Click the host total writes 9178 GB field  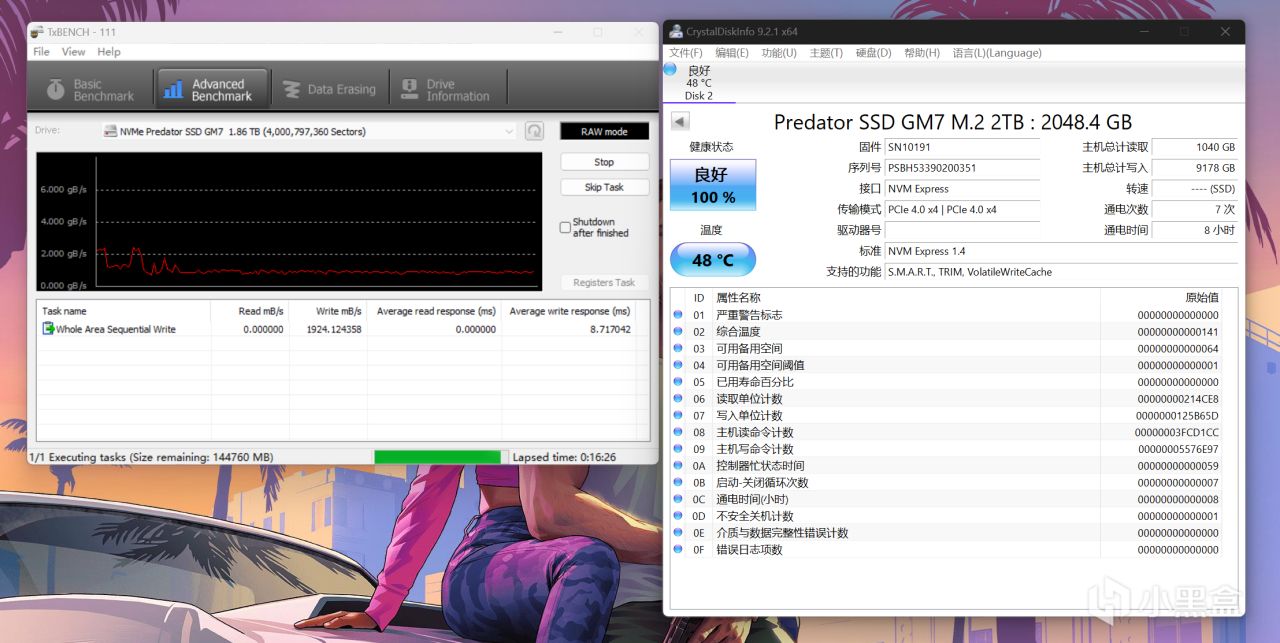tap(1194, 168)
